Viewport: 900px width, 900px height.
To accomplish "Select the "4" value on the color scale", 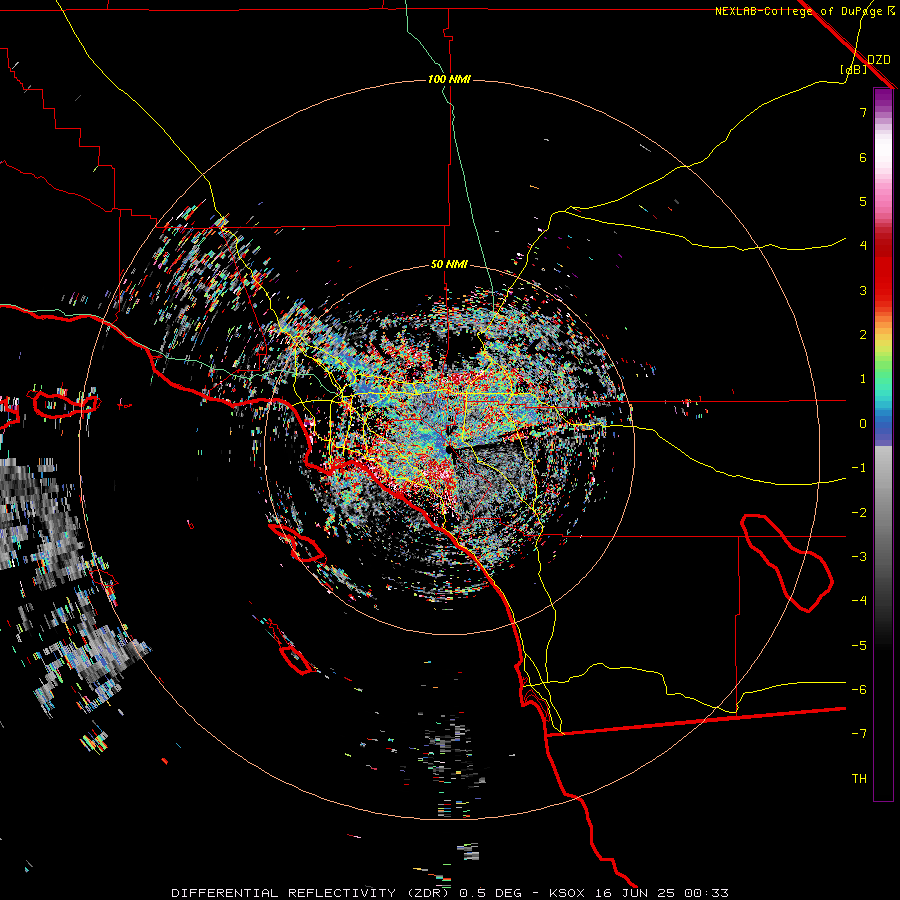I will click(x=863, y=246).
